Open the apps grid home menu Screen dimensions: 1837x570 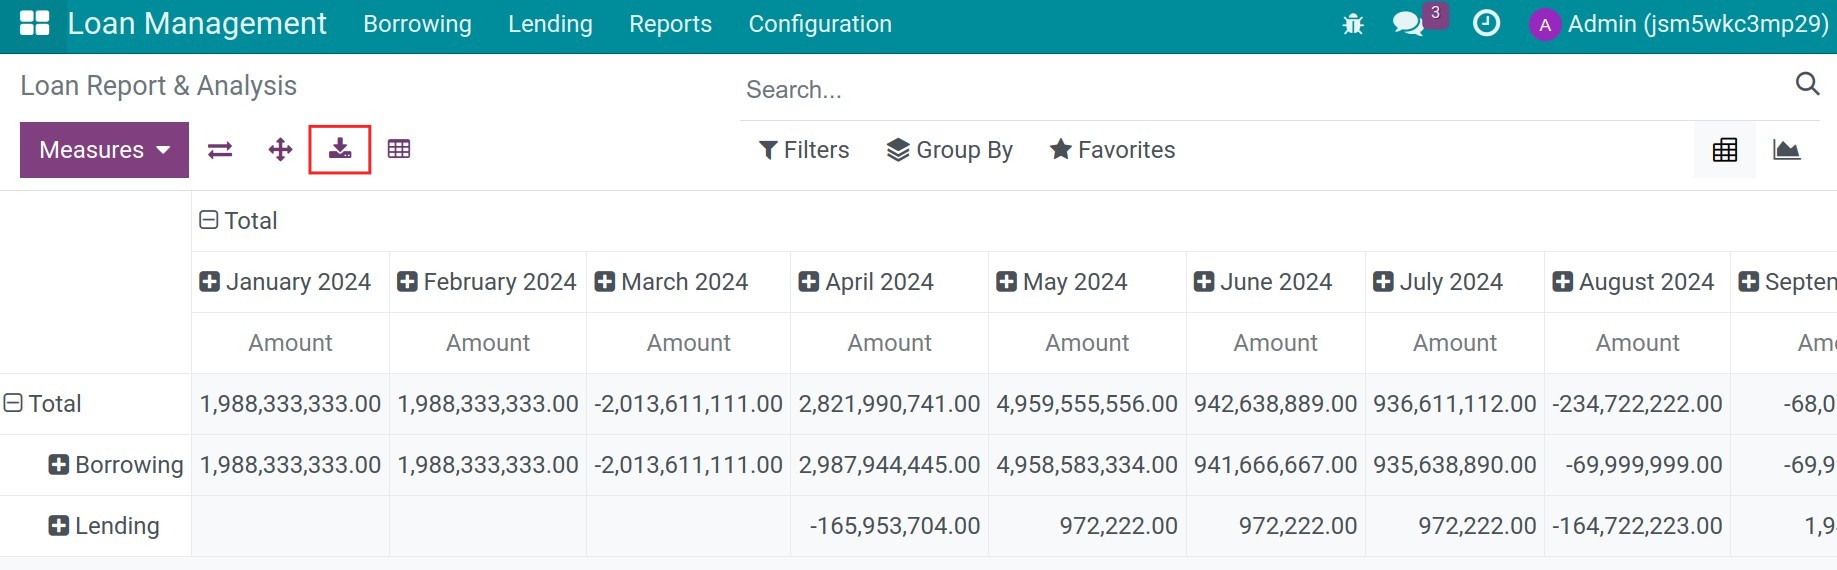(34, 24)
